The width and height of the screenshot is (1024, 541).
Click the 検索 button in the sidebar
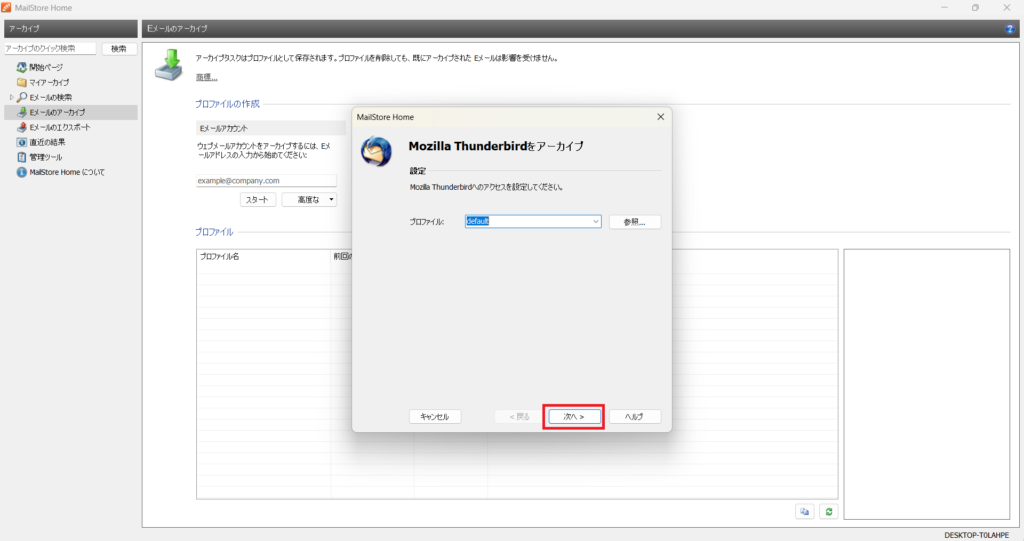click(x=119, y=48)
